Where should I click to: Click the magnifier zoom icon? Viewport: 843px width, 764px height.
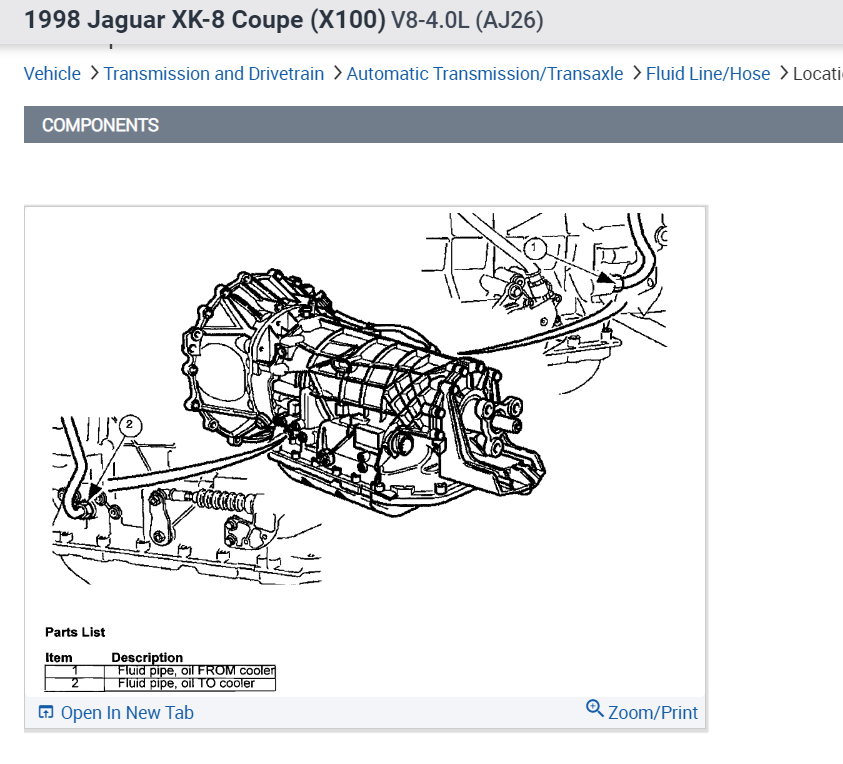click(595, 709)
